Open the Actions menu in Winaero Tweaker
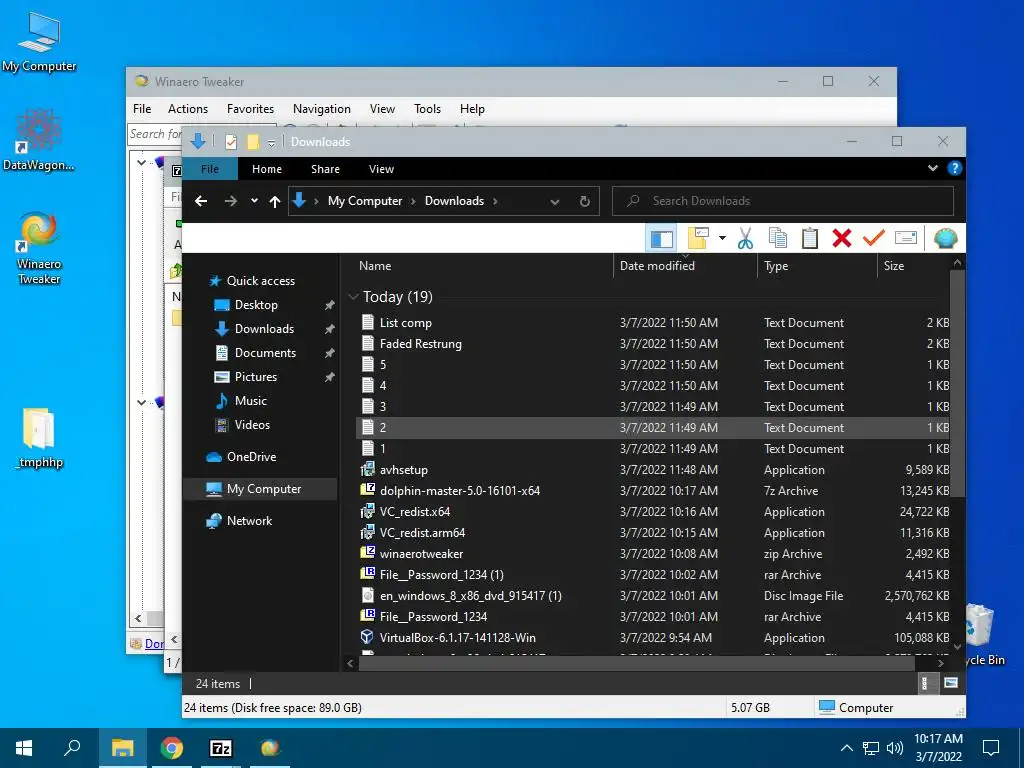The image size is (1024, 768). click(x=188, y=109)
